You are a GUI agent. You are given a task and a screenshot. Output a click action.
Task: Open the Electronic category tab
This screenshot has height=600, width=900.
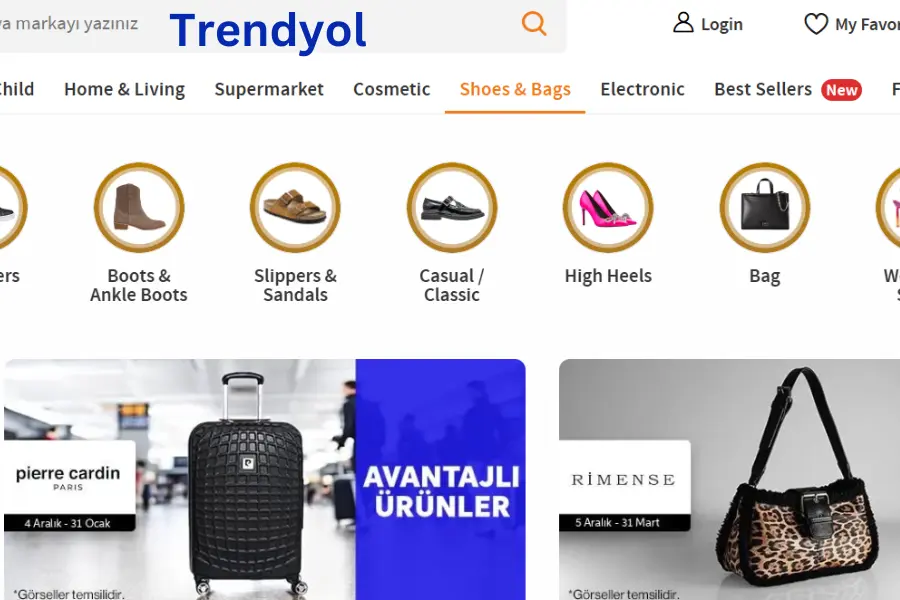coord(642,90)
